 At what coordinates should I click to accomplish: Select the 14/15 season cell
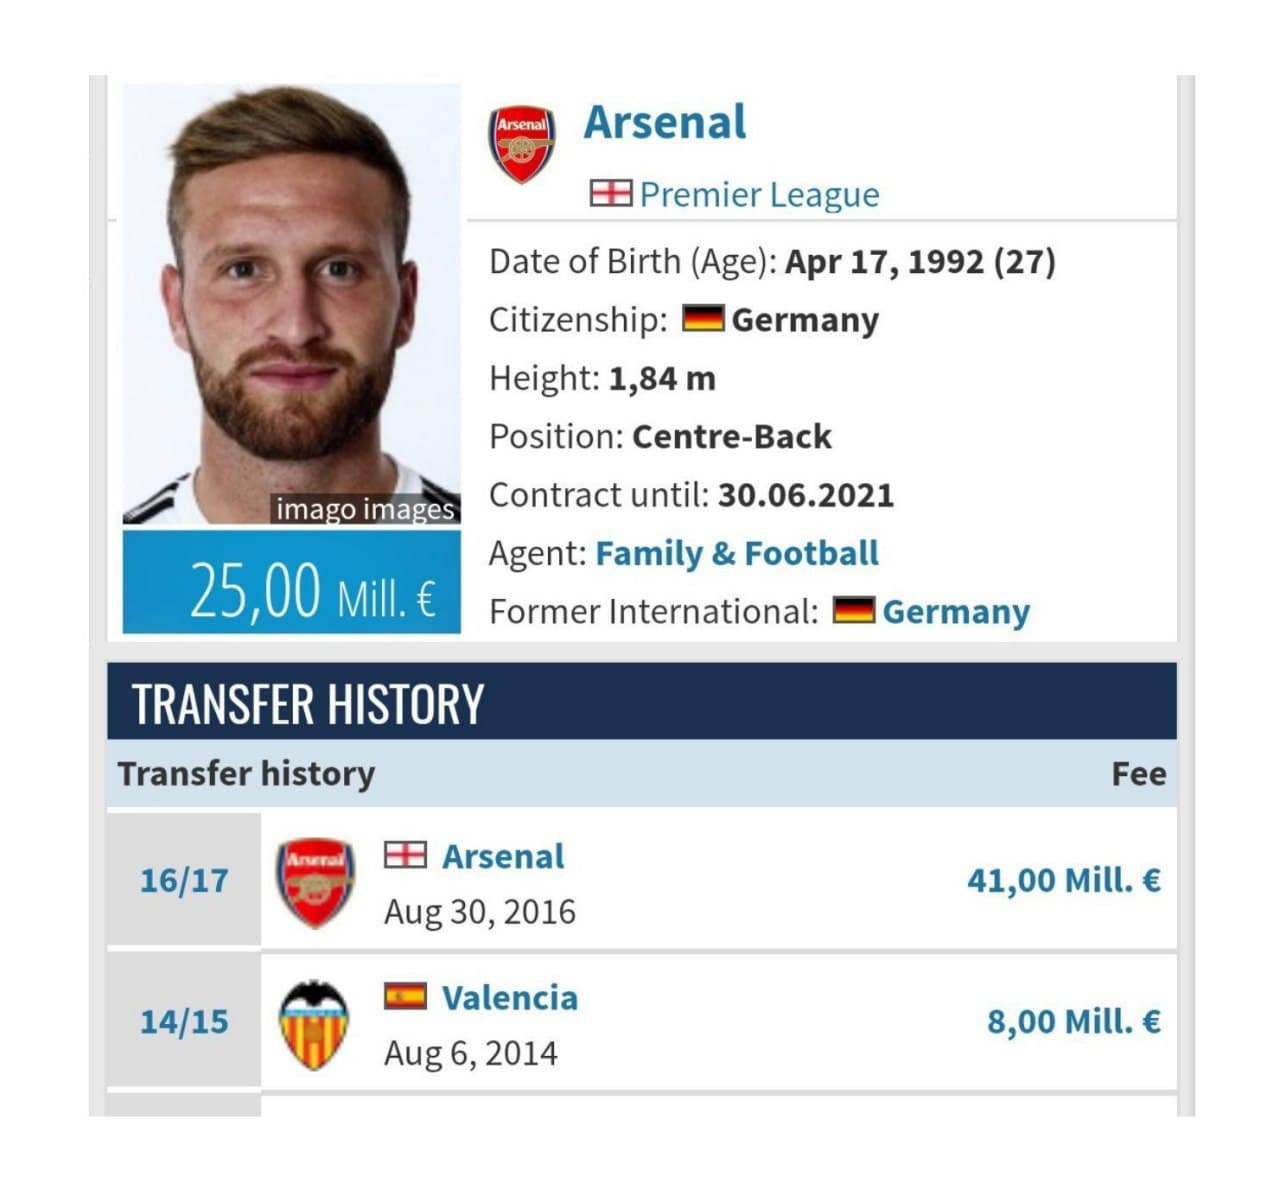[x=184, y=1021]
